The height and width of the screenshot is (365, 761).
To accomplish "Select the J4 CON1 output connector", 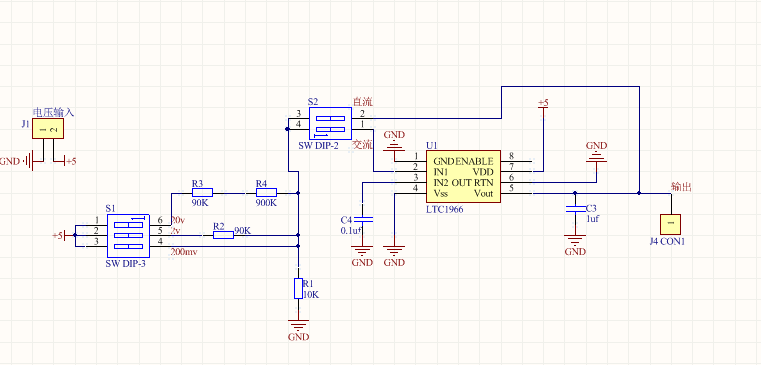I will tap(670, 225).
